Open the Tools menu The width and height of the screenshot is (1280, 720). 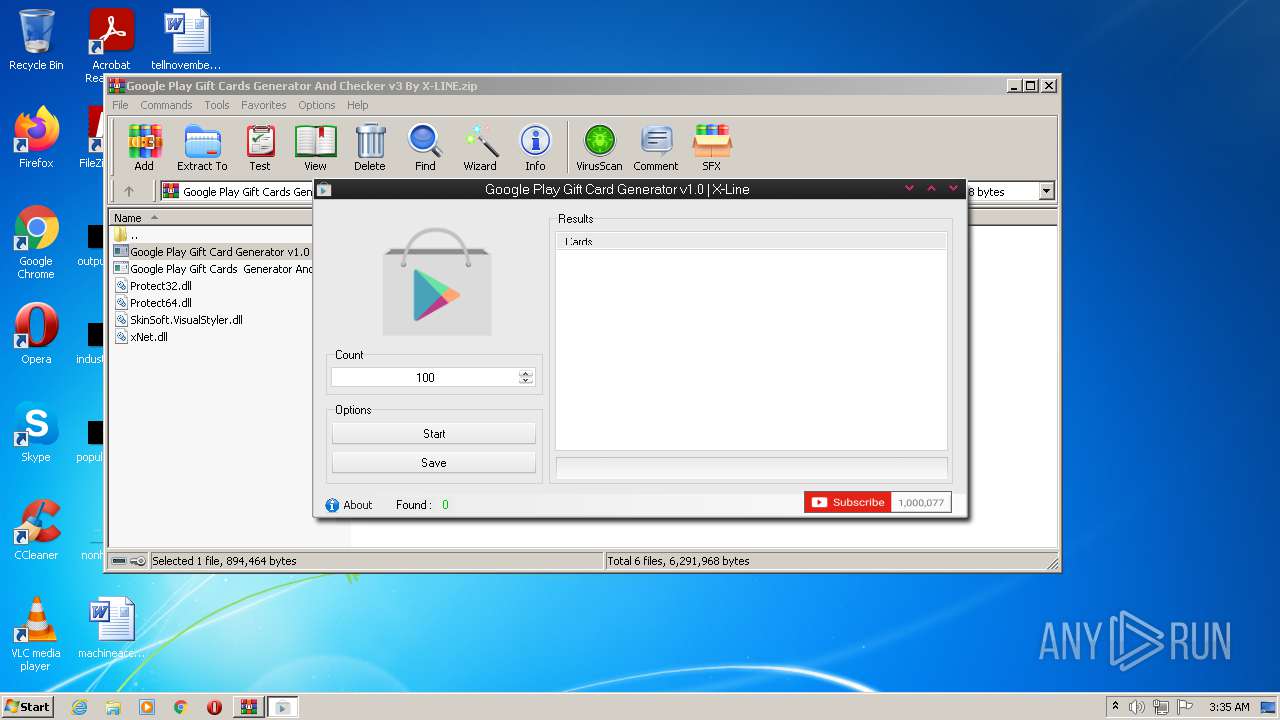217,105
